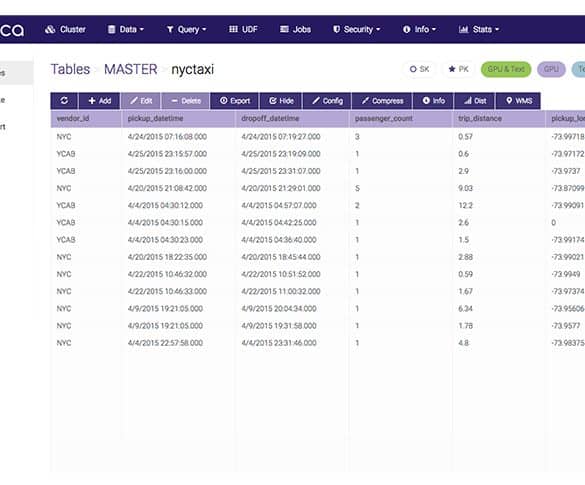The width and height of the screenshot is (585, 485).
Task: Select pickup cell 4/20/2015 21:08:42.000
Action: point(167,188)
